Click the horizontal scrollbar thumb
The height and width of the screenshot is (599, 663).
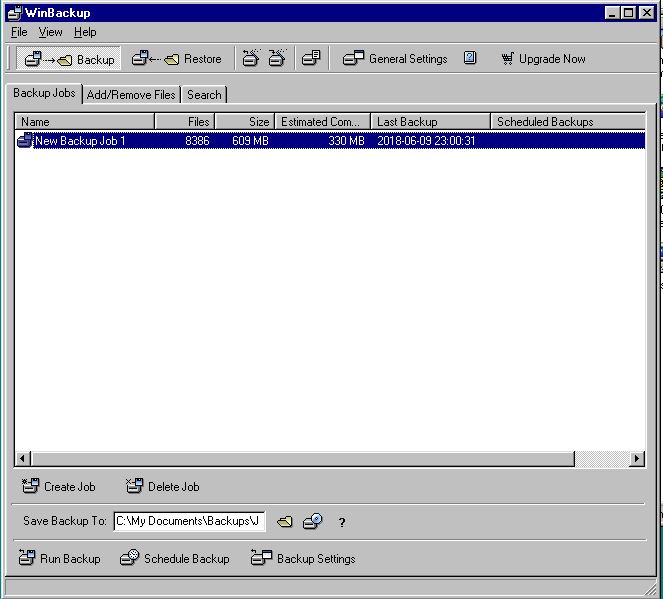[x=303, y=458]
